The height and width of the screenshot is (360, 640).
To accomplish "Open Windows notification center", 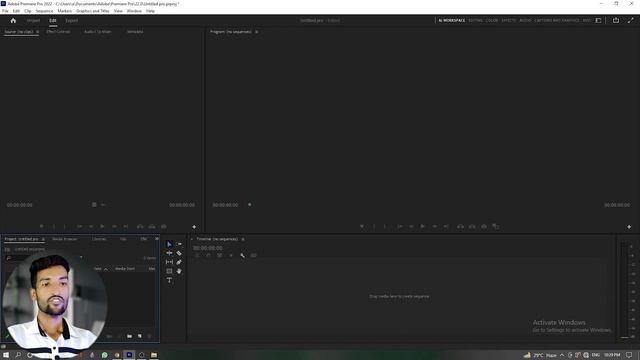I will click(x=629, y=355).
